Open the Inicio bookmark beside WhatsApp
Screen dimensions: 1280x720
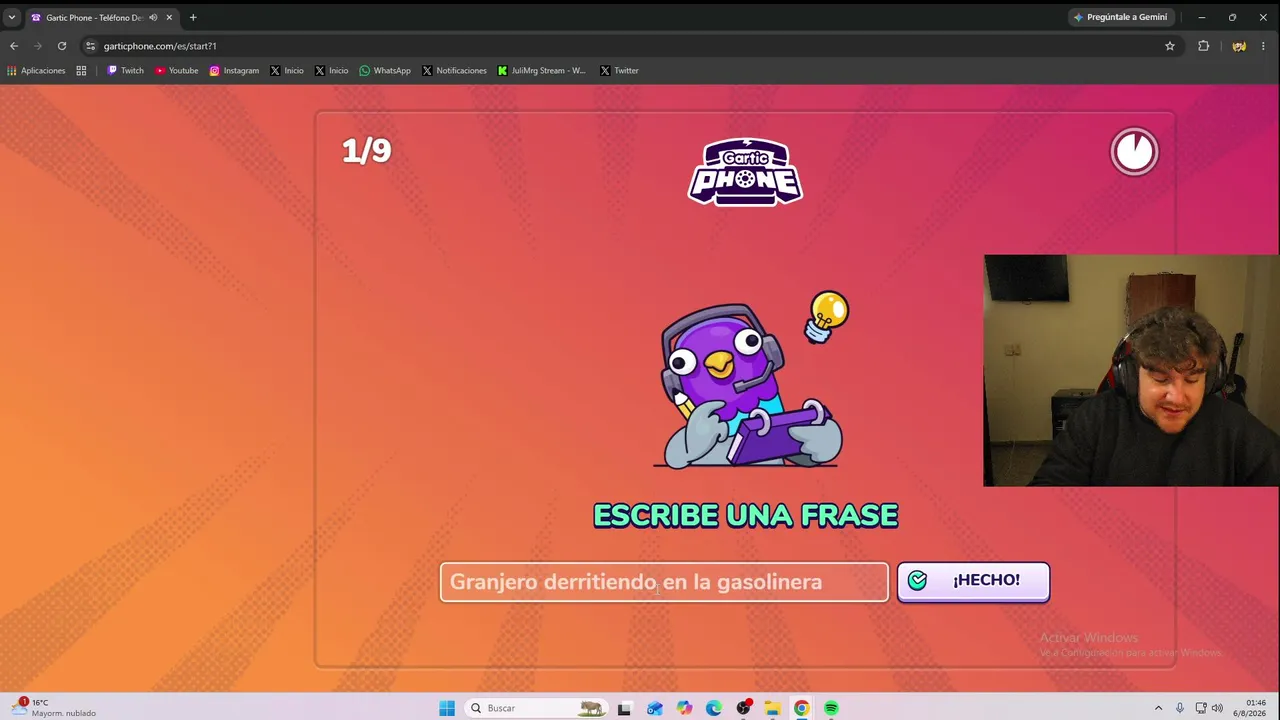(x=331, y=71)
